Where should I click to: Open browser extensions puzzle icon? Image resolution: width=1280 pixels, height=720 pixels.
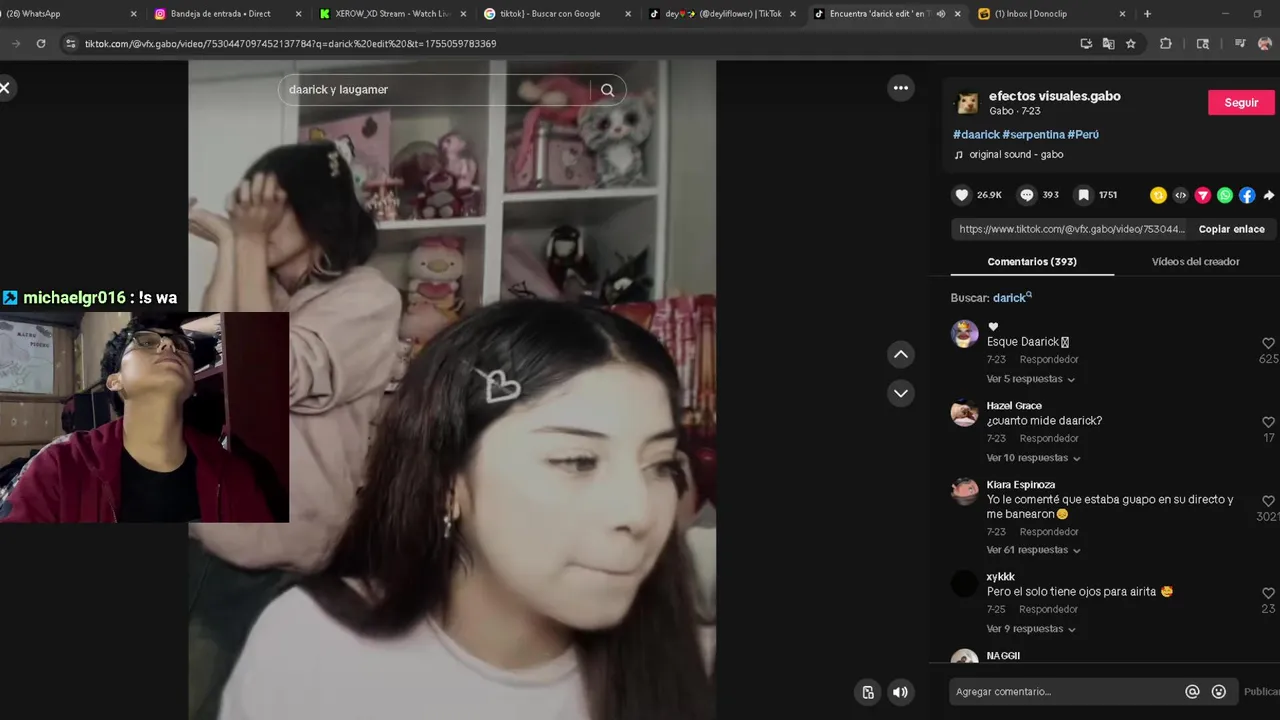tap(1166, 44)
